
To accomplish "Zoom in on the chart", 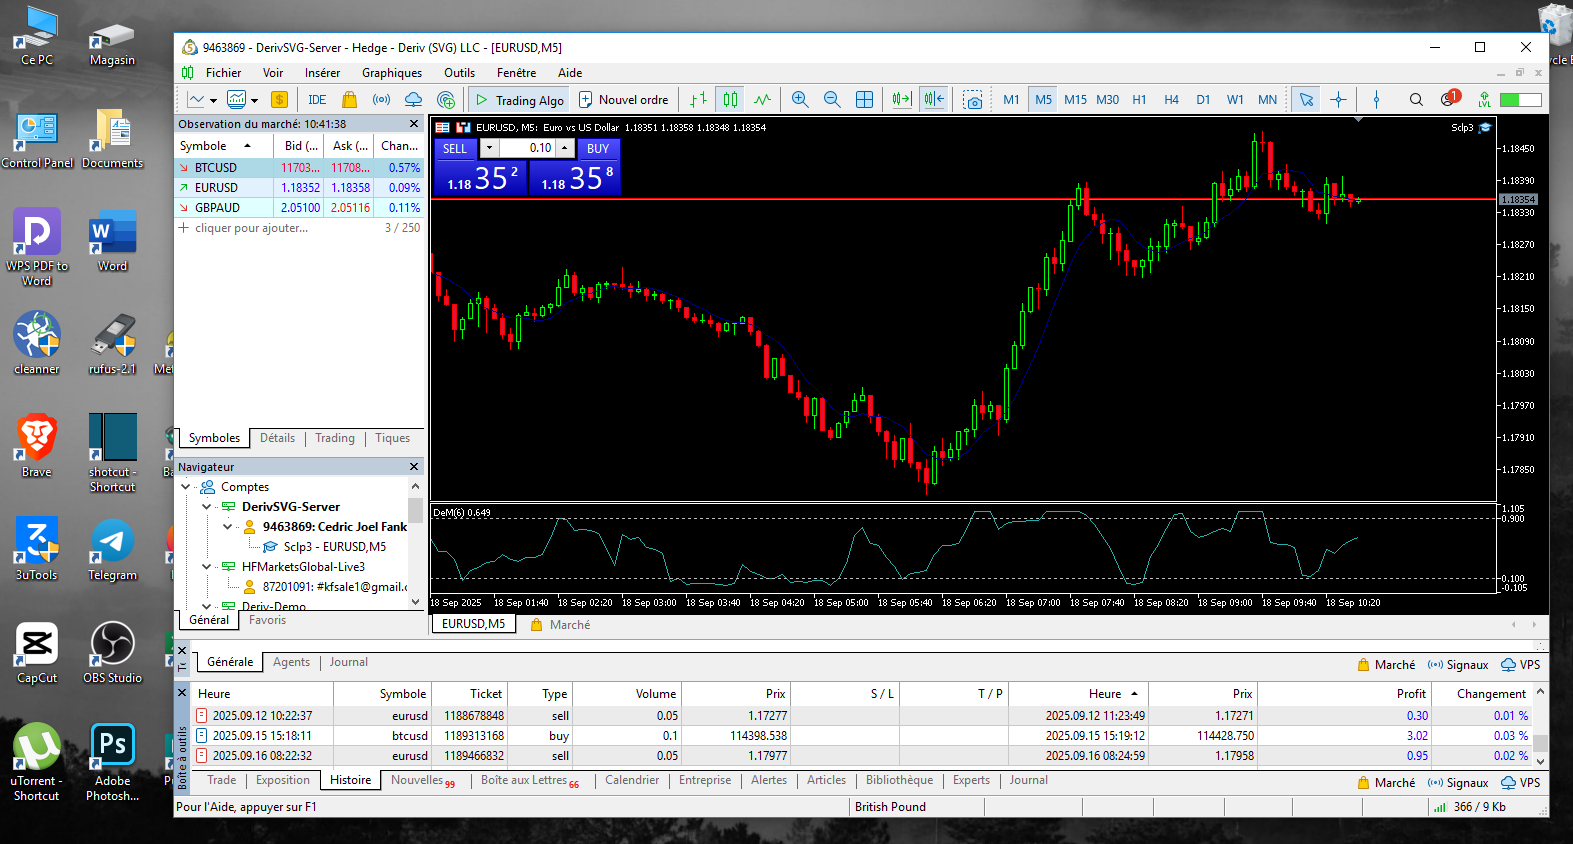I will tap(800, 99).
